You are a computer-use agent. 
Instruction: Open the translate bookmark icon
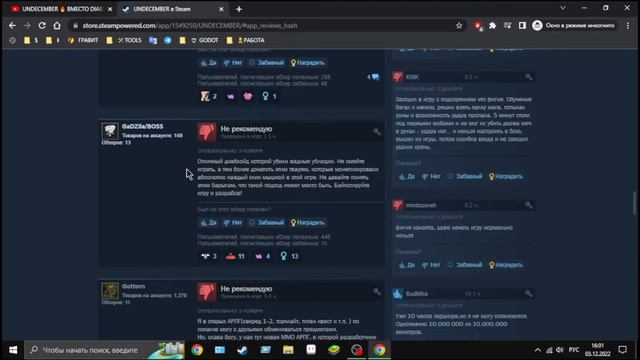point(153,40)
